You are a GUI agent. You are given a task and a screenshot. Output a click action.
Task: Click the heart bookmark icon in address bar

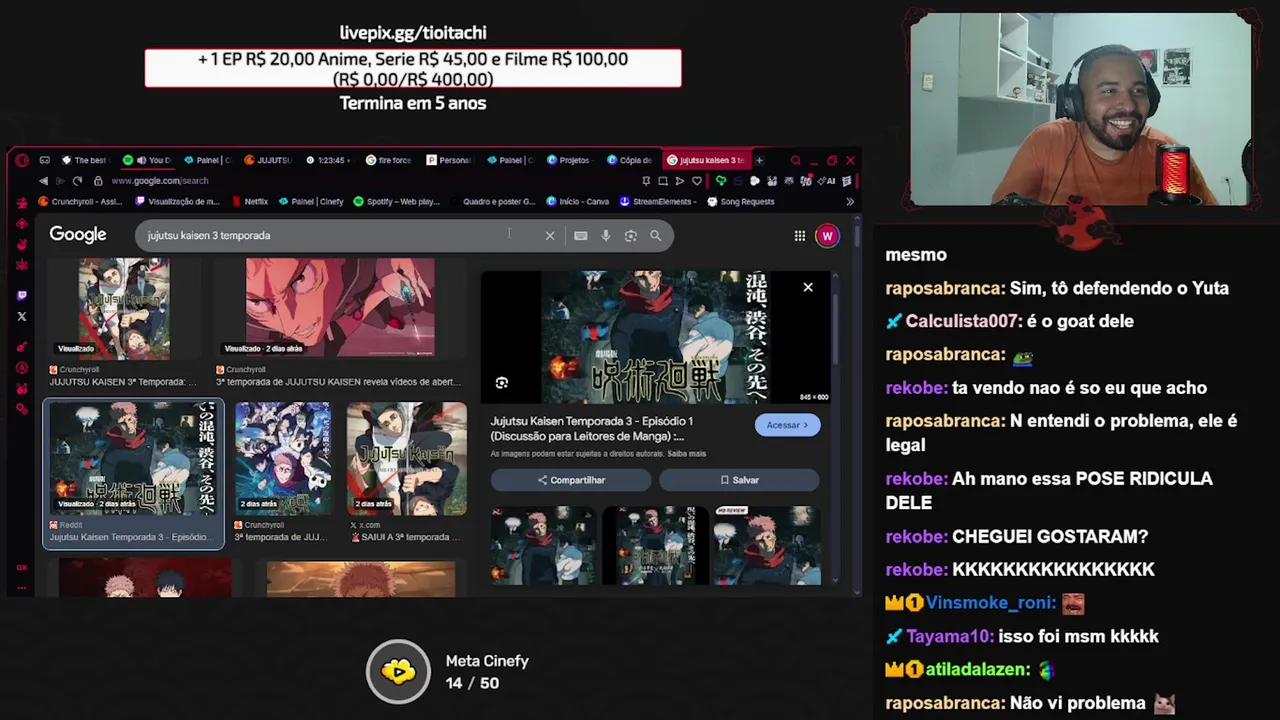[x=697, y=181]
